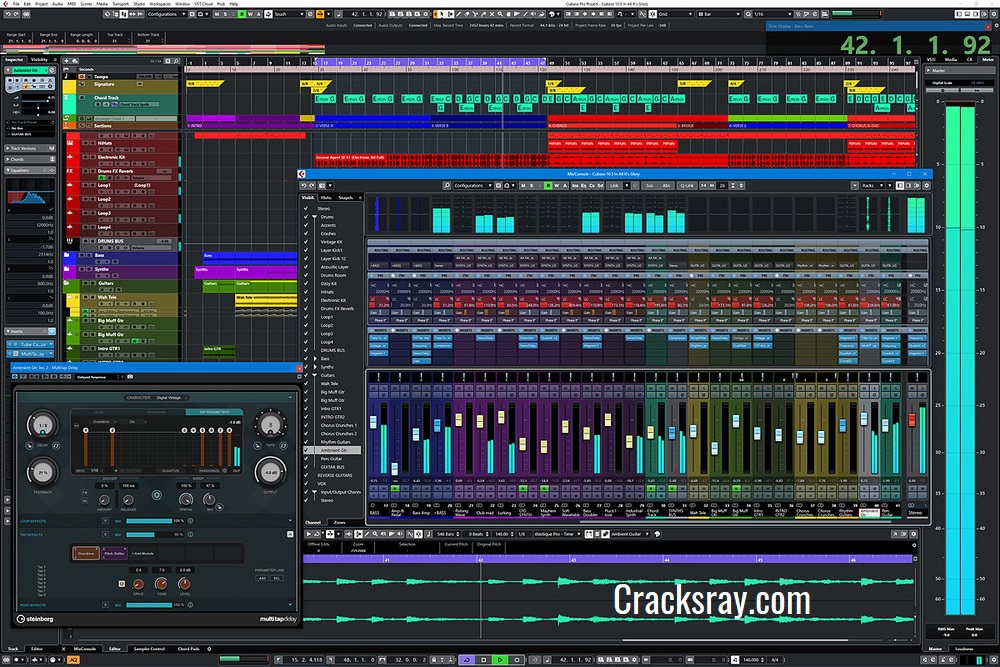This screenshot has height=667, width=1000.
Task: Uncheck the Ambient Gtr channel visibility
Action: [x=306, y=450]
